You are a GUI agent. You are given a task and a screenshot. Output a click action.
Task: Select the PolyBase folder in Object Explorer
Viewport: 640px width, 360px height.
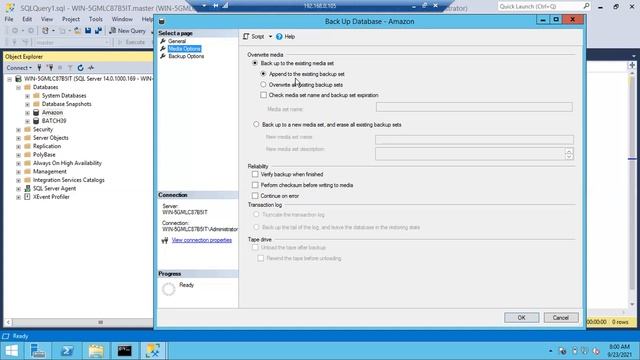coord(44,155)
